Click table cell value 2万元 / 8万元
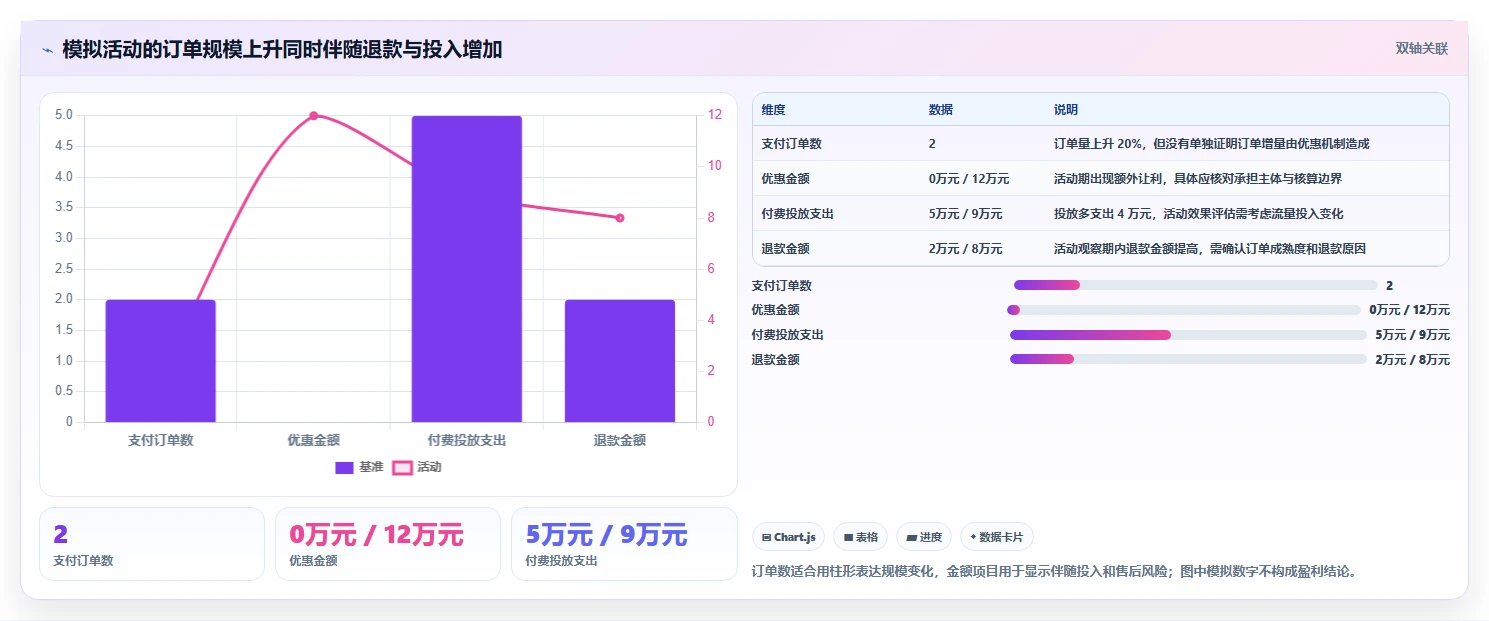The width and height of the screenshot is (1489, 621). coord(965,249)
